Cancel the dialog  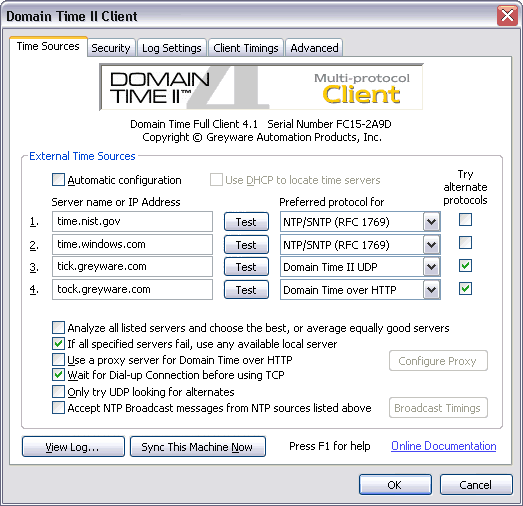pyautogui.click(x=476, y=485)
